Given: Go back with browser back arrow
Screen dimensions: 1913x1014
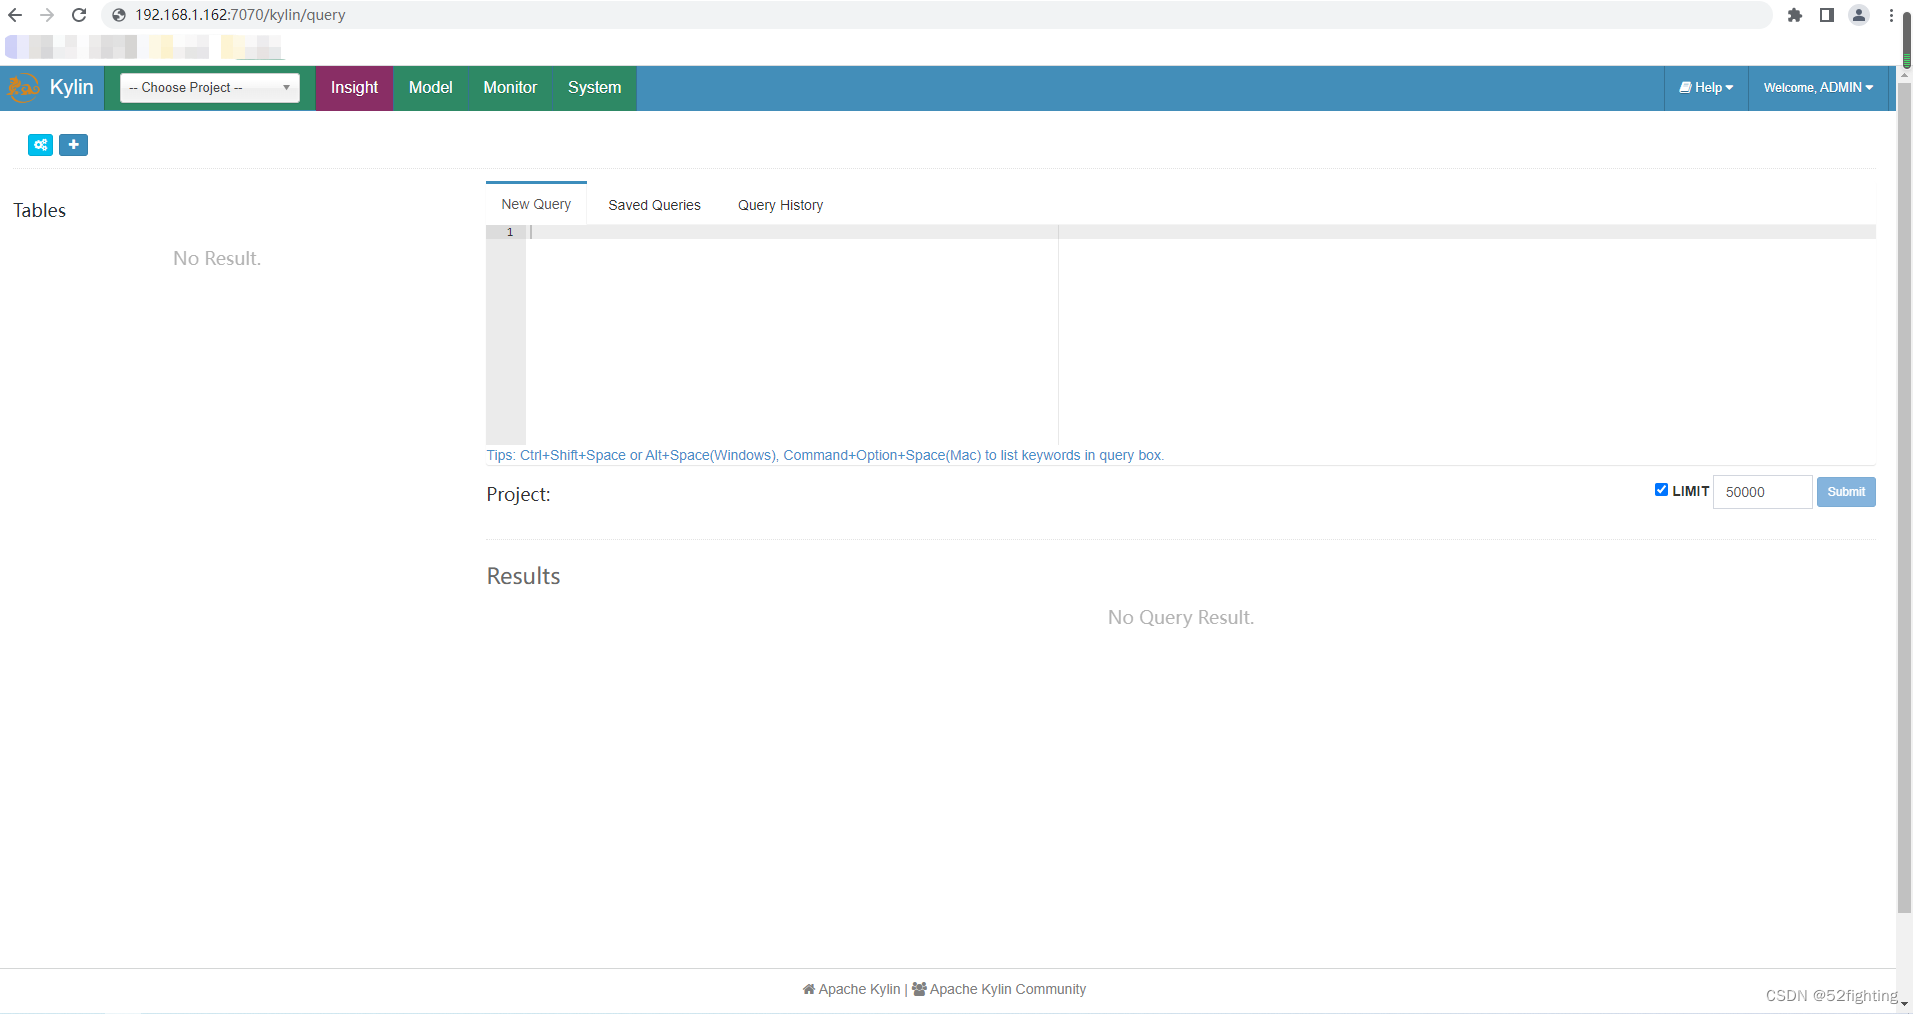Looking at the screenshot, I should click(15, 15).
